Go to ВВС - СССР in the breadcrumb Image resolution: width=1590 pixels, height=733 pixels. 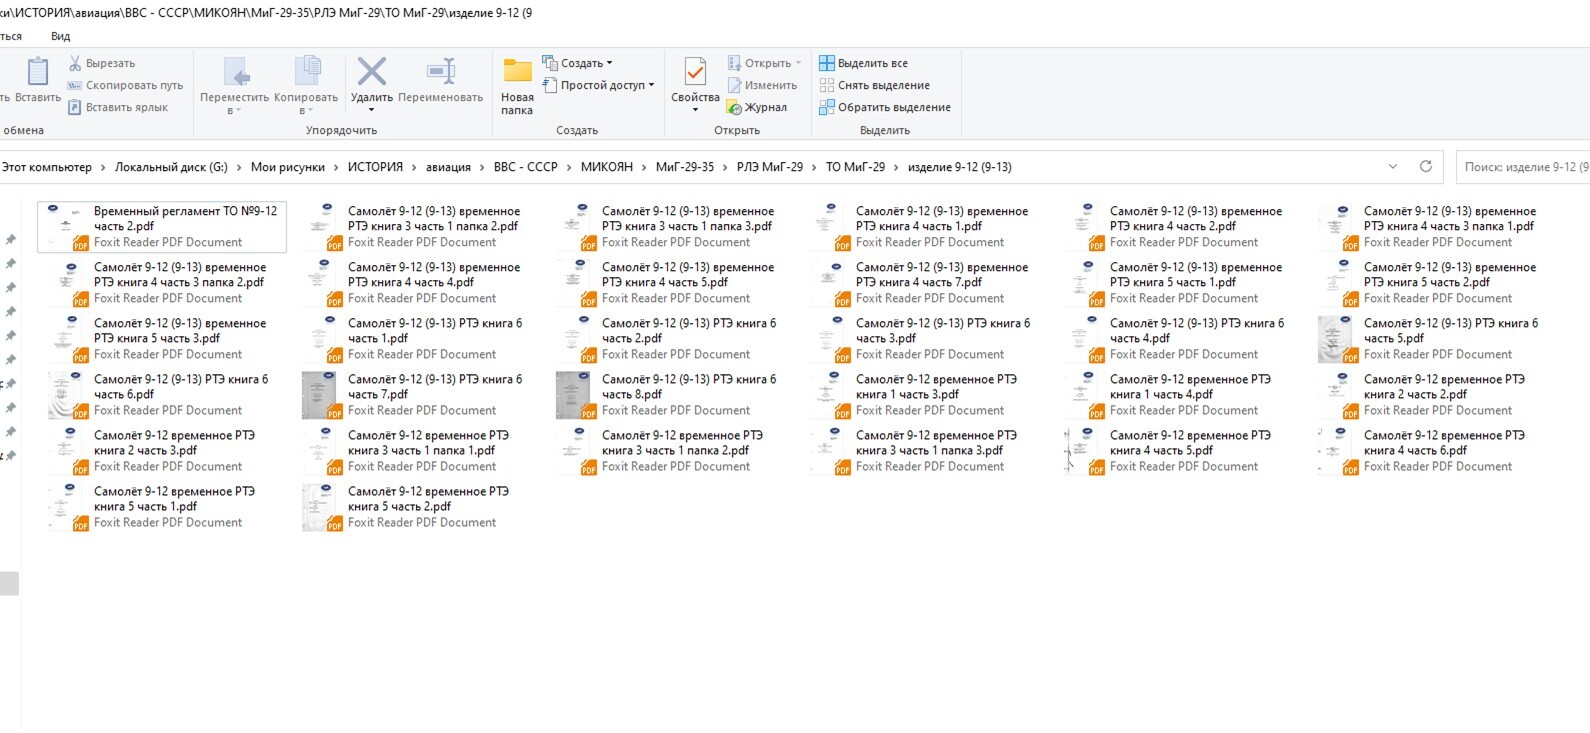pyautogui.click(x=525, y=167)
